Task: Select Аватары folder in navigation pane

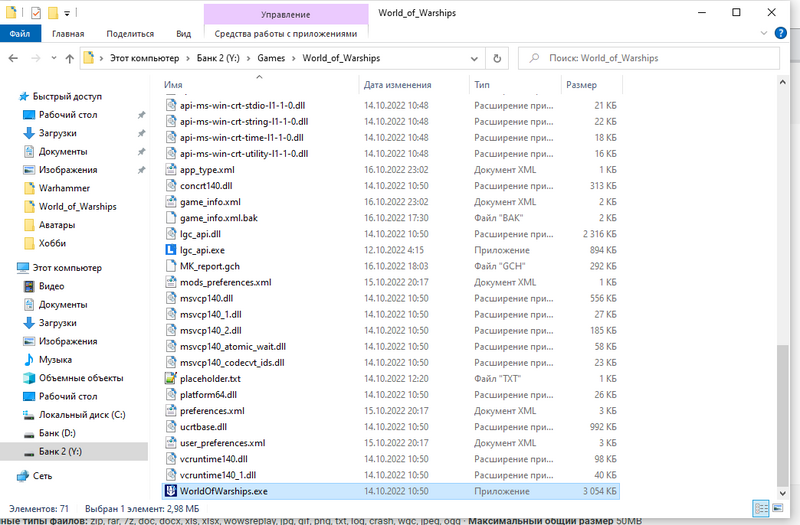Action: (x=57, y=225)
